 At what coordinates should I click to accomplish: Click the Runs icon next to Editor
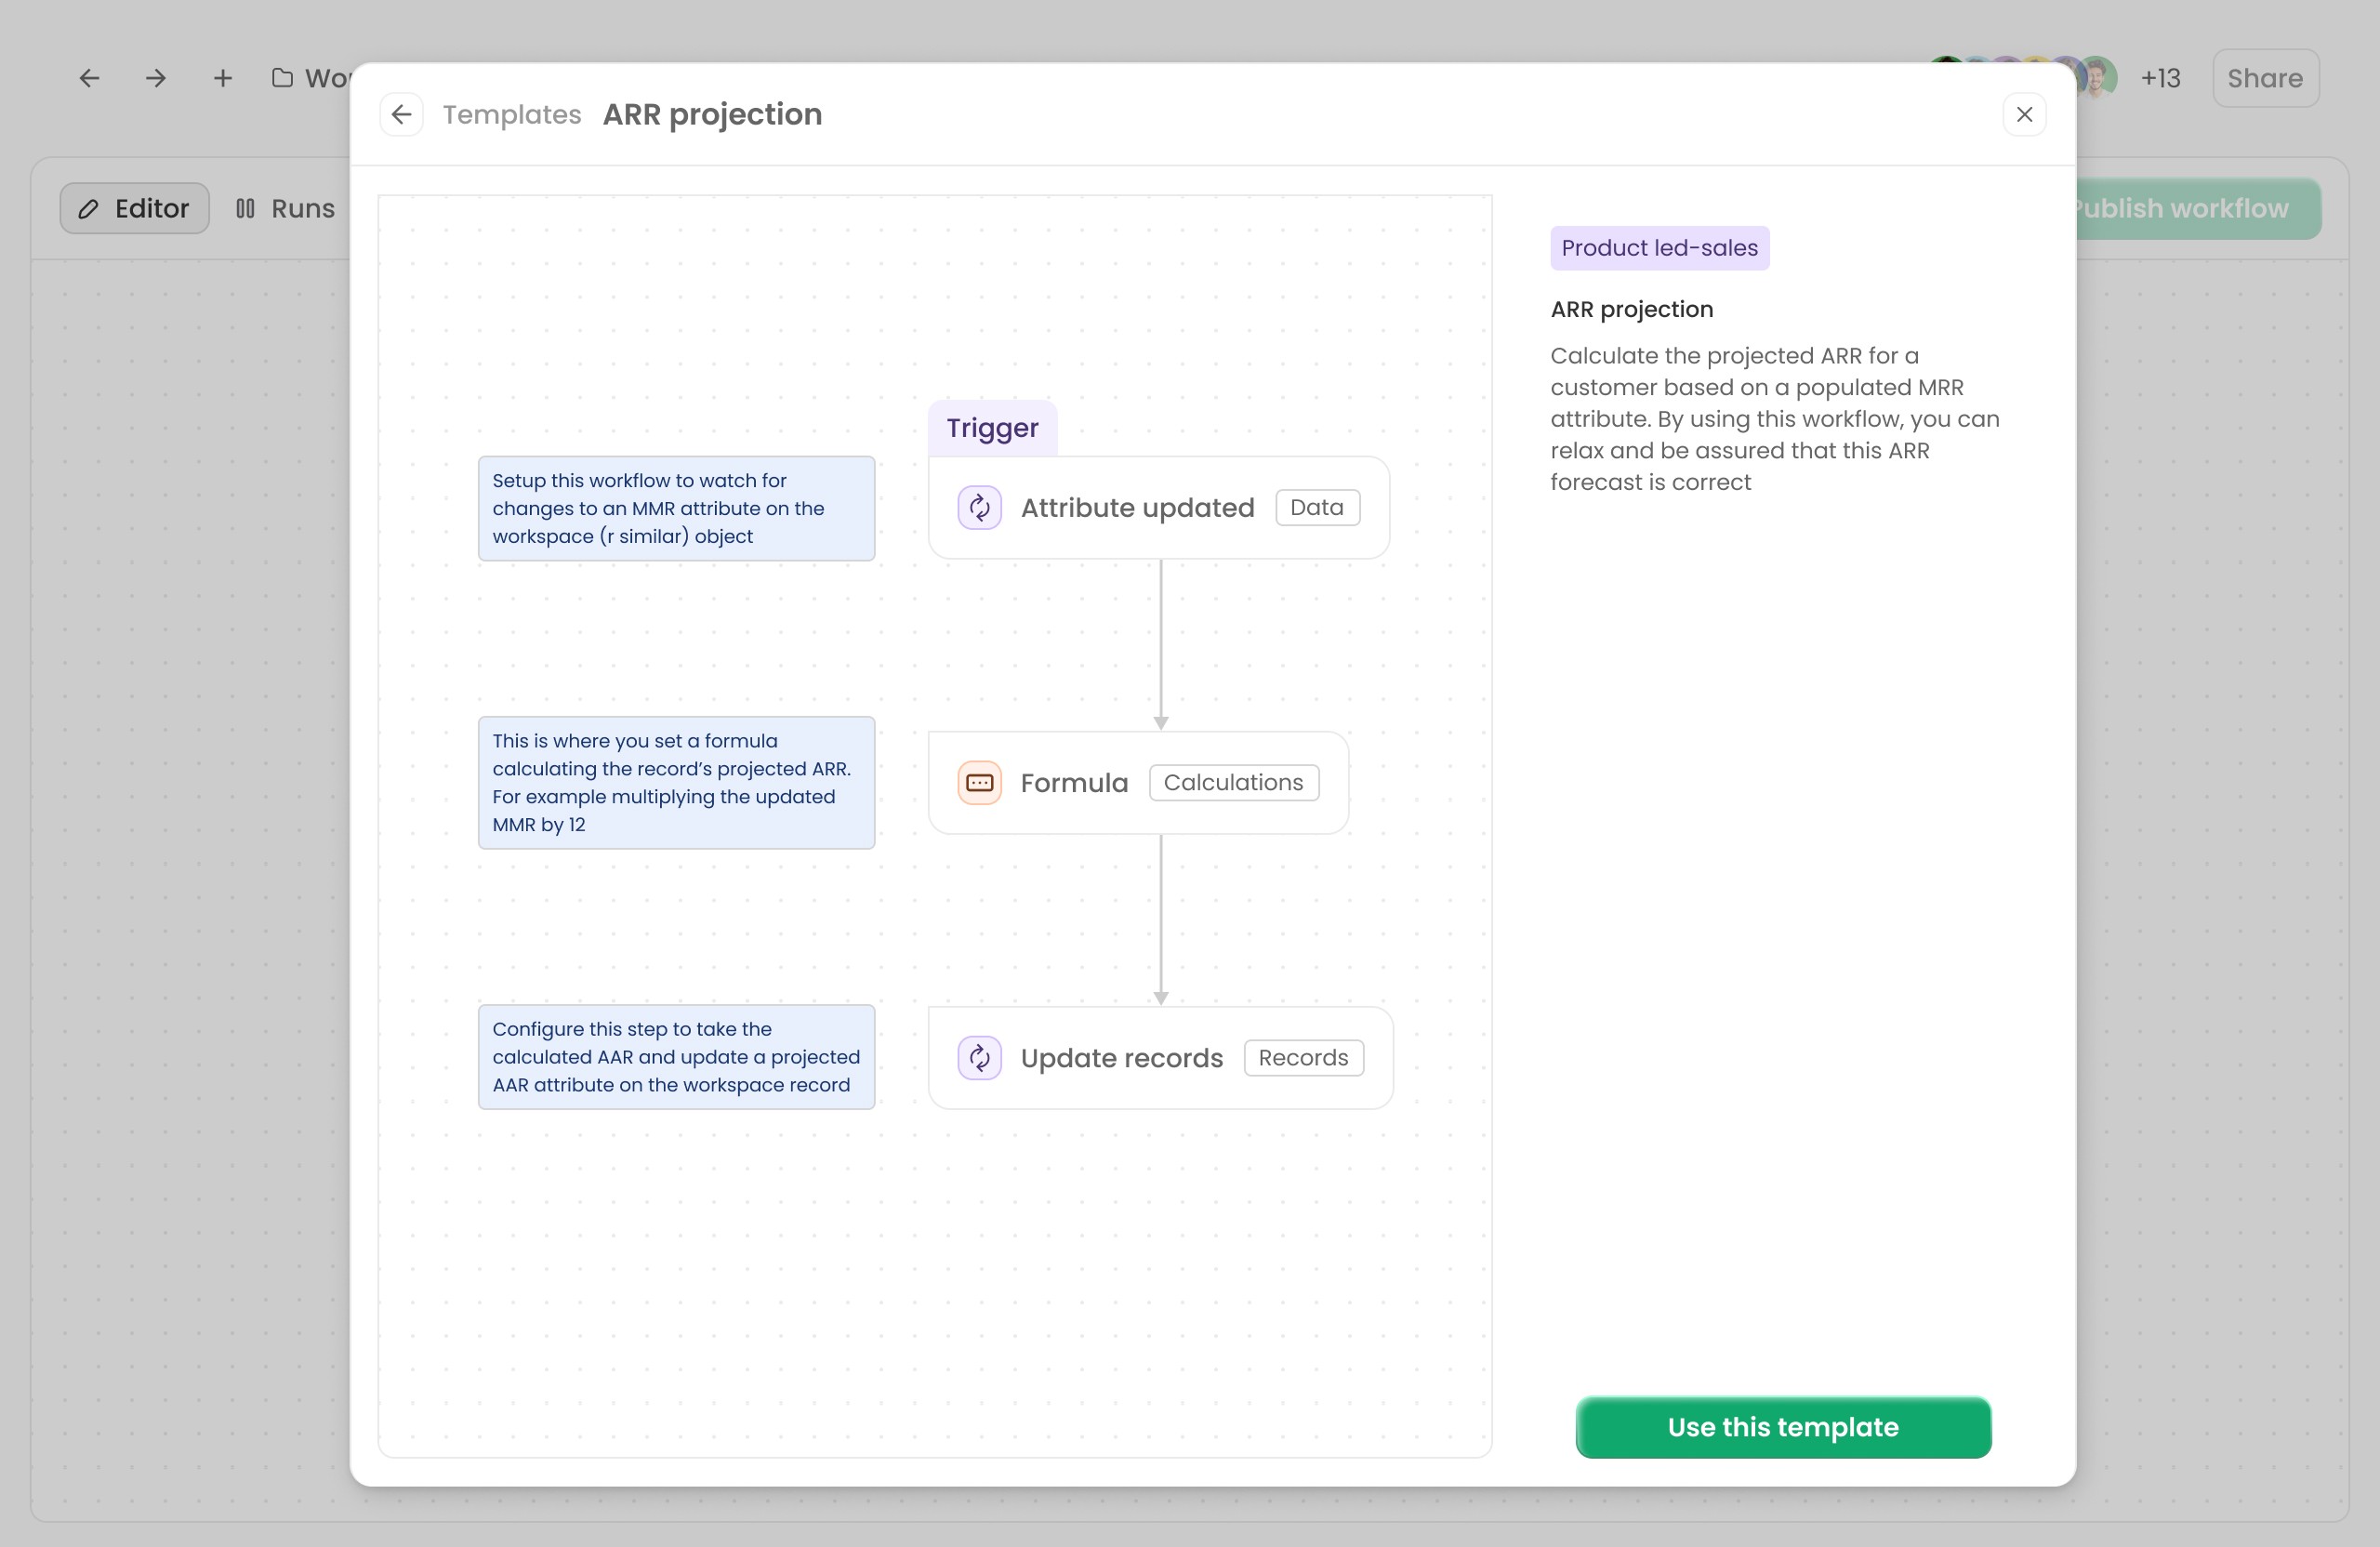[x=246, y=208]
